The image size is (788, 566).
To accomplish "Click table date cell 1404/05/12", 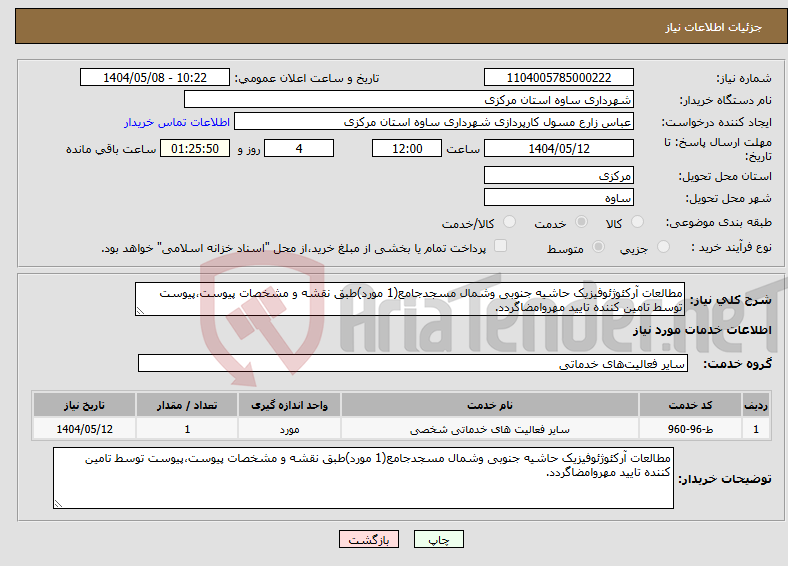I will [84, 429].
